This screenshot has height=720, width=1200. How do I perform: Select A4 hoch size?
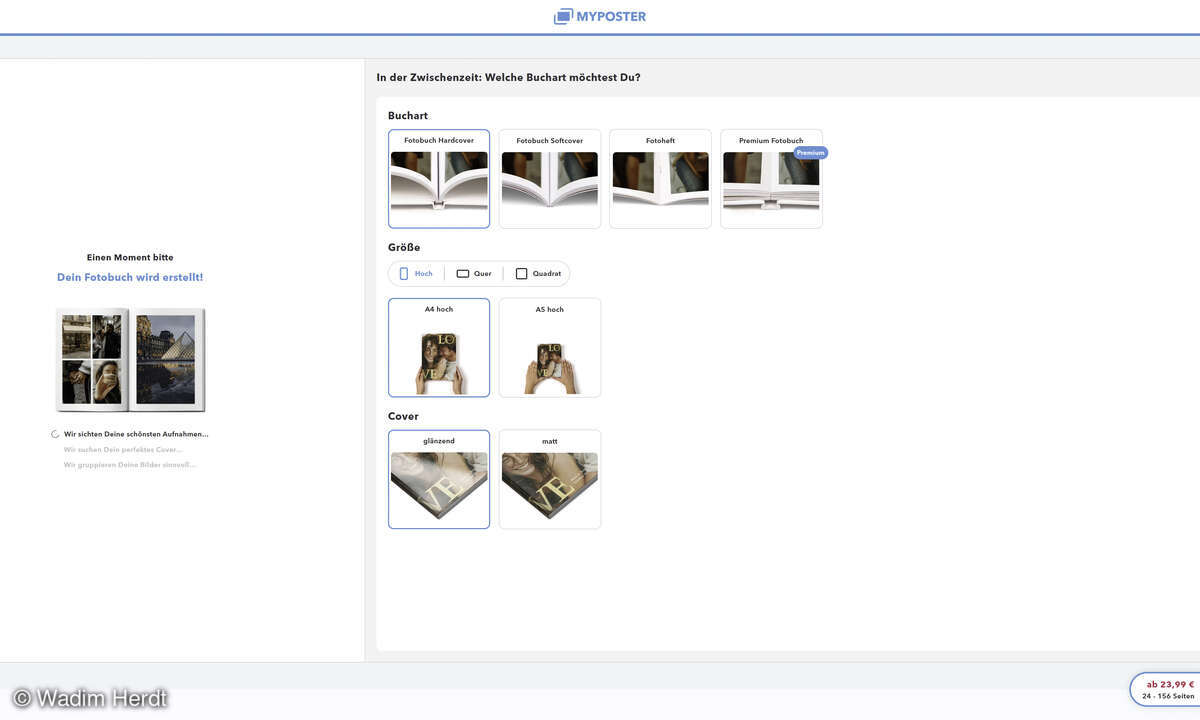[x=439, y=348]
